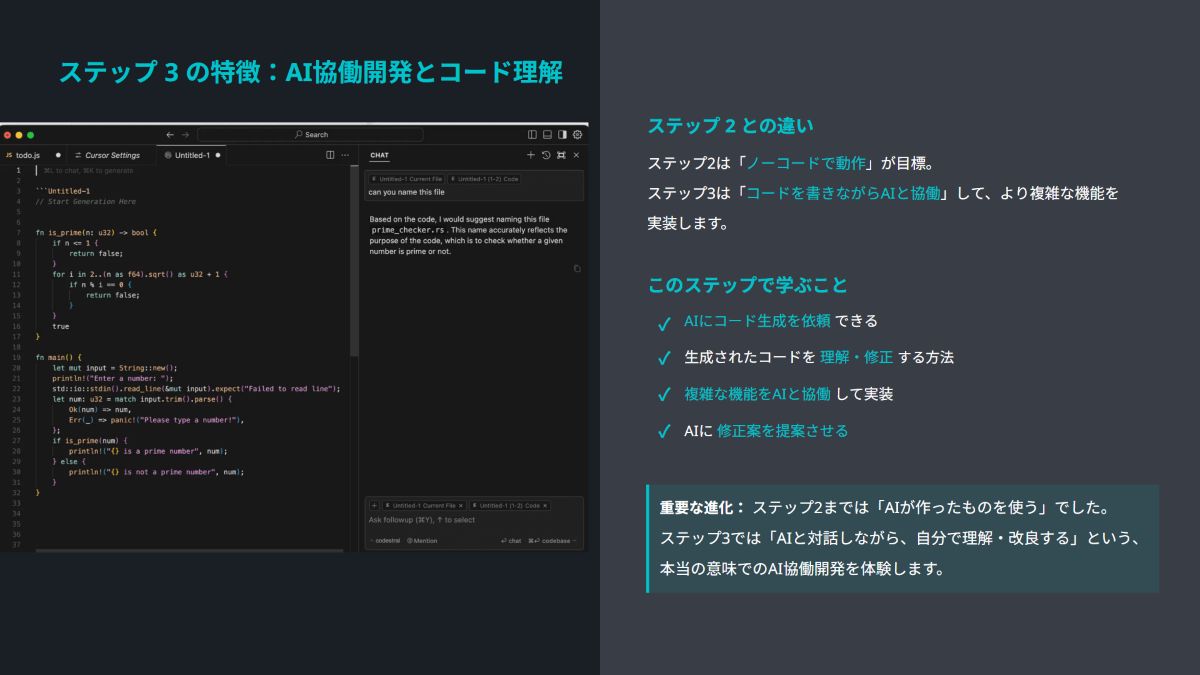Toggle the bottom panel layout button
The width and height of the screenshot is (1200, 675).
click(x=547, y=135)
